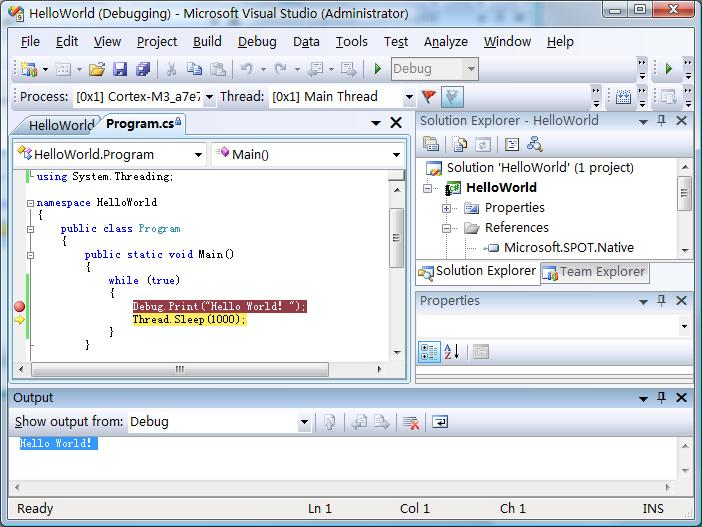Image resolution: width=702 pixels, height=527 pixels.
Task: Select the Solution Explorer bottom tab
Action: point(477,271)
